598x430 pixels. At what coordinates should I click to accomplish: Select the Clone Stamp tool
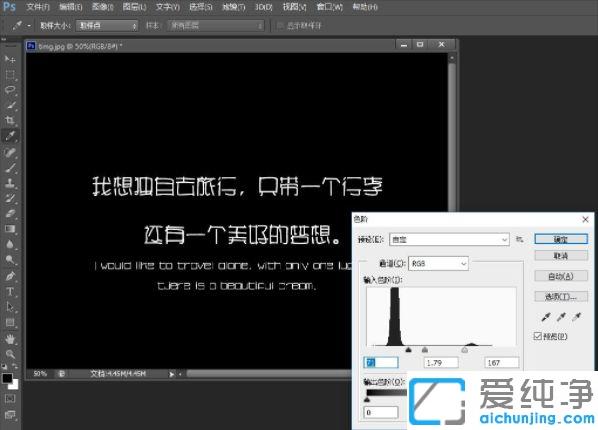[10, 183]
